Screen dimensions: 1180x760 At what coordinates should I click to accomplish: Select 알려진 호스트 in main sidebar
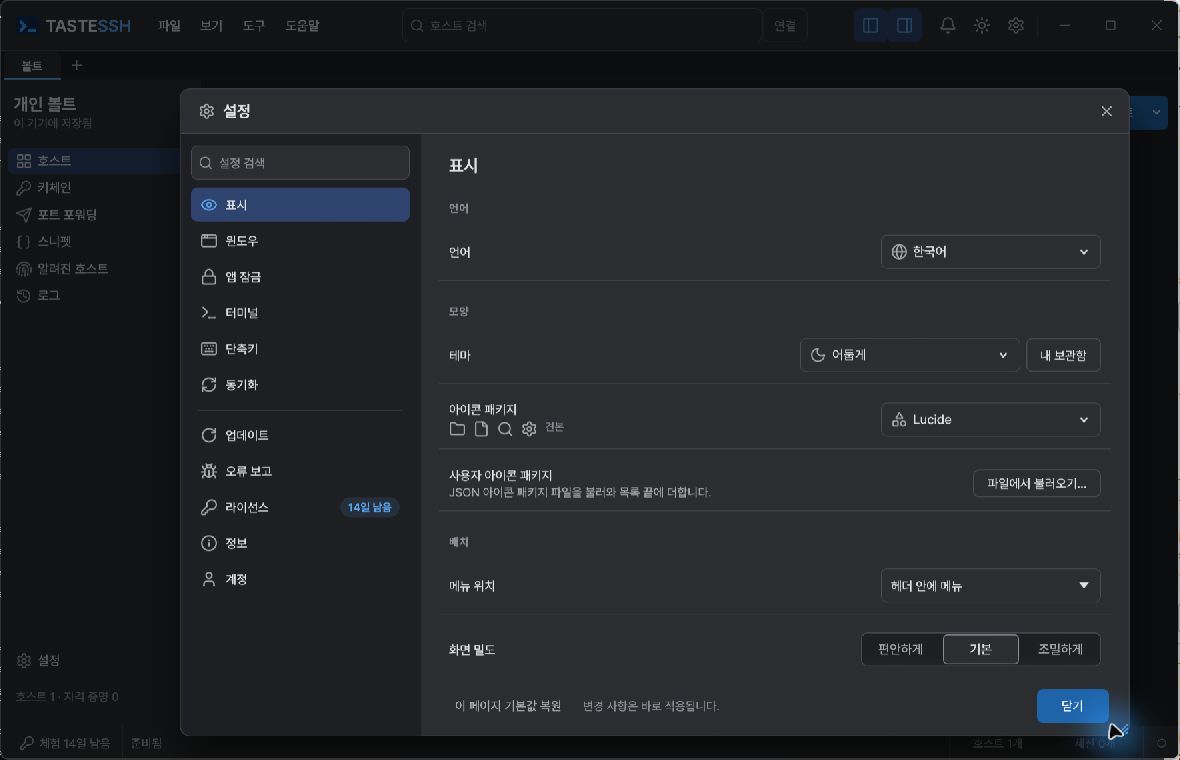pyautogui.click(x=94, y=269)
